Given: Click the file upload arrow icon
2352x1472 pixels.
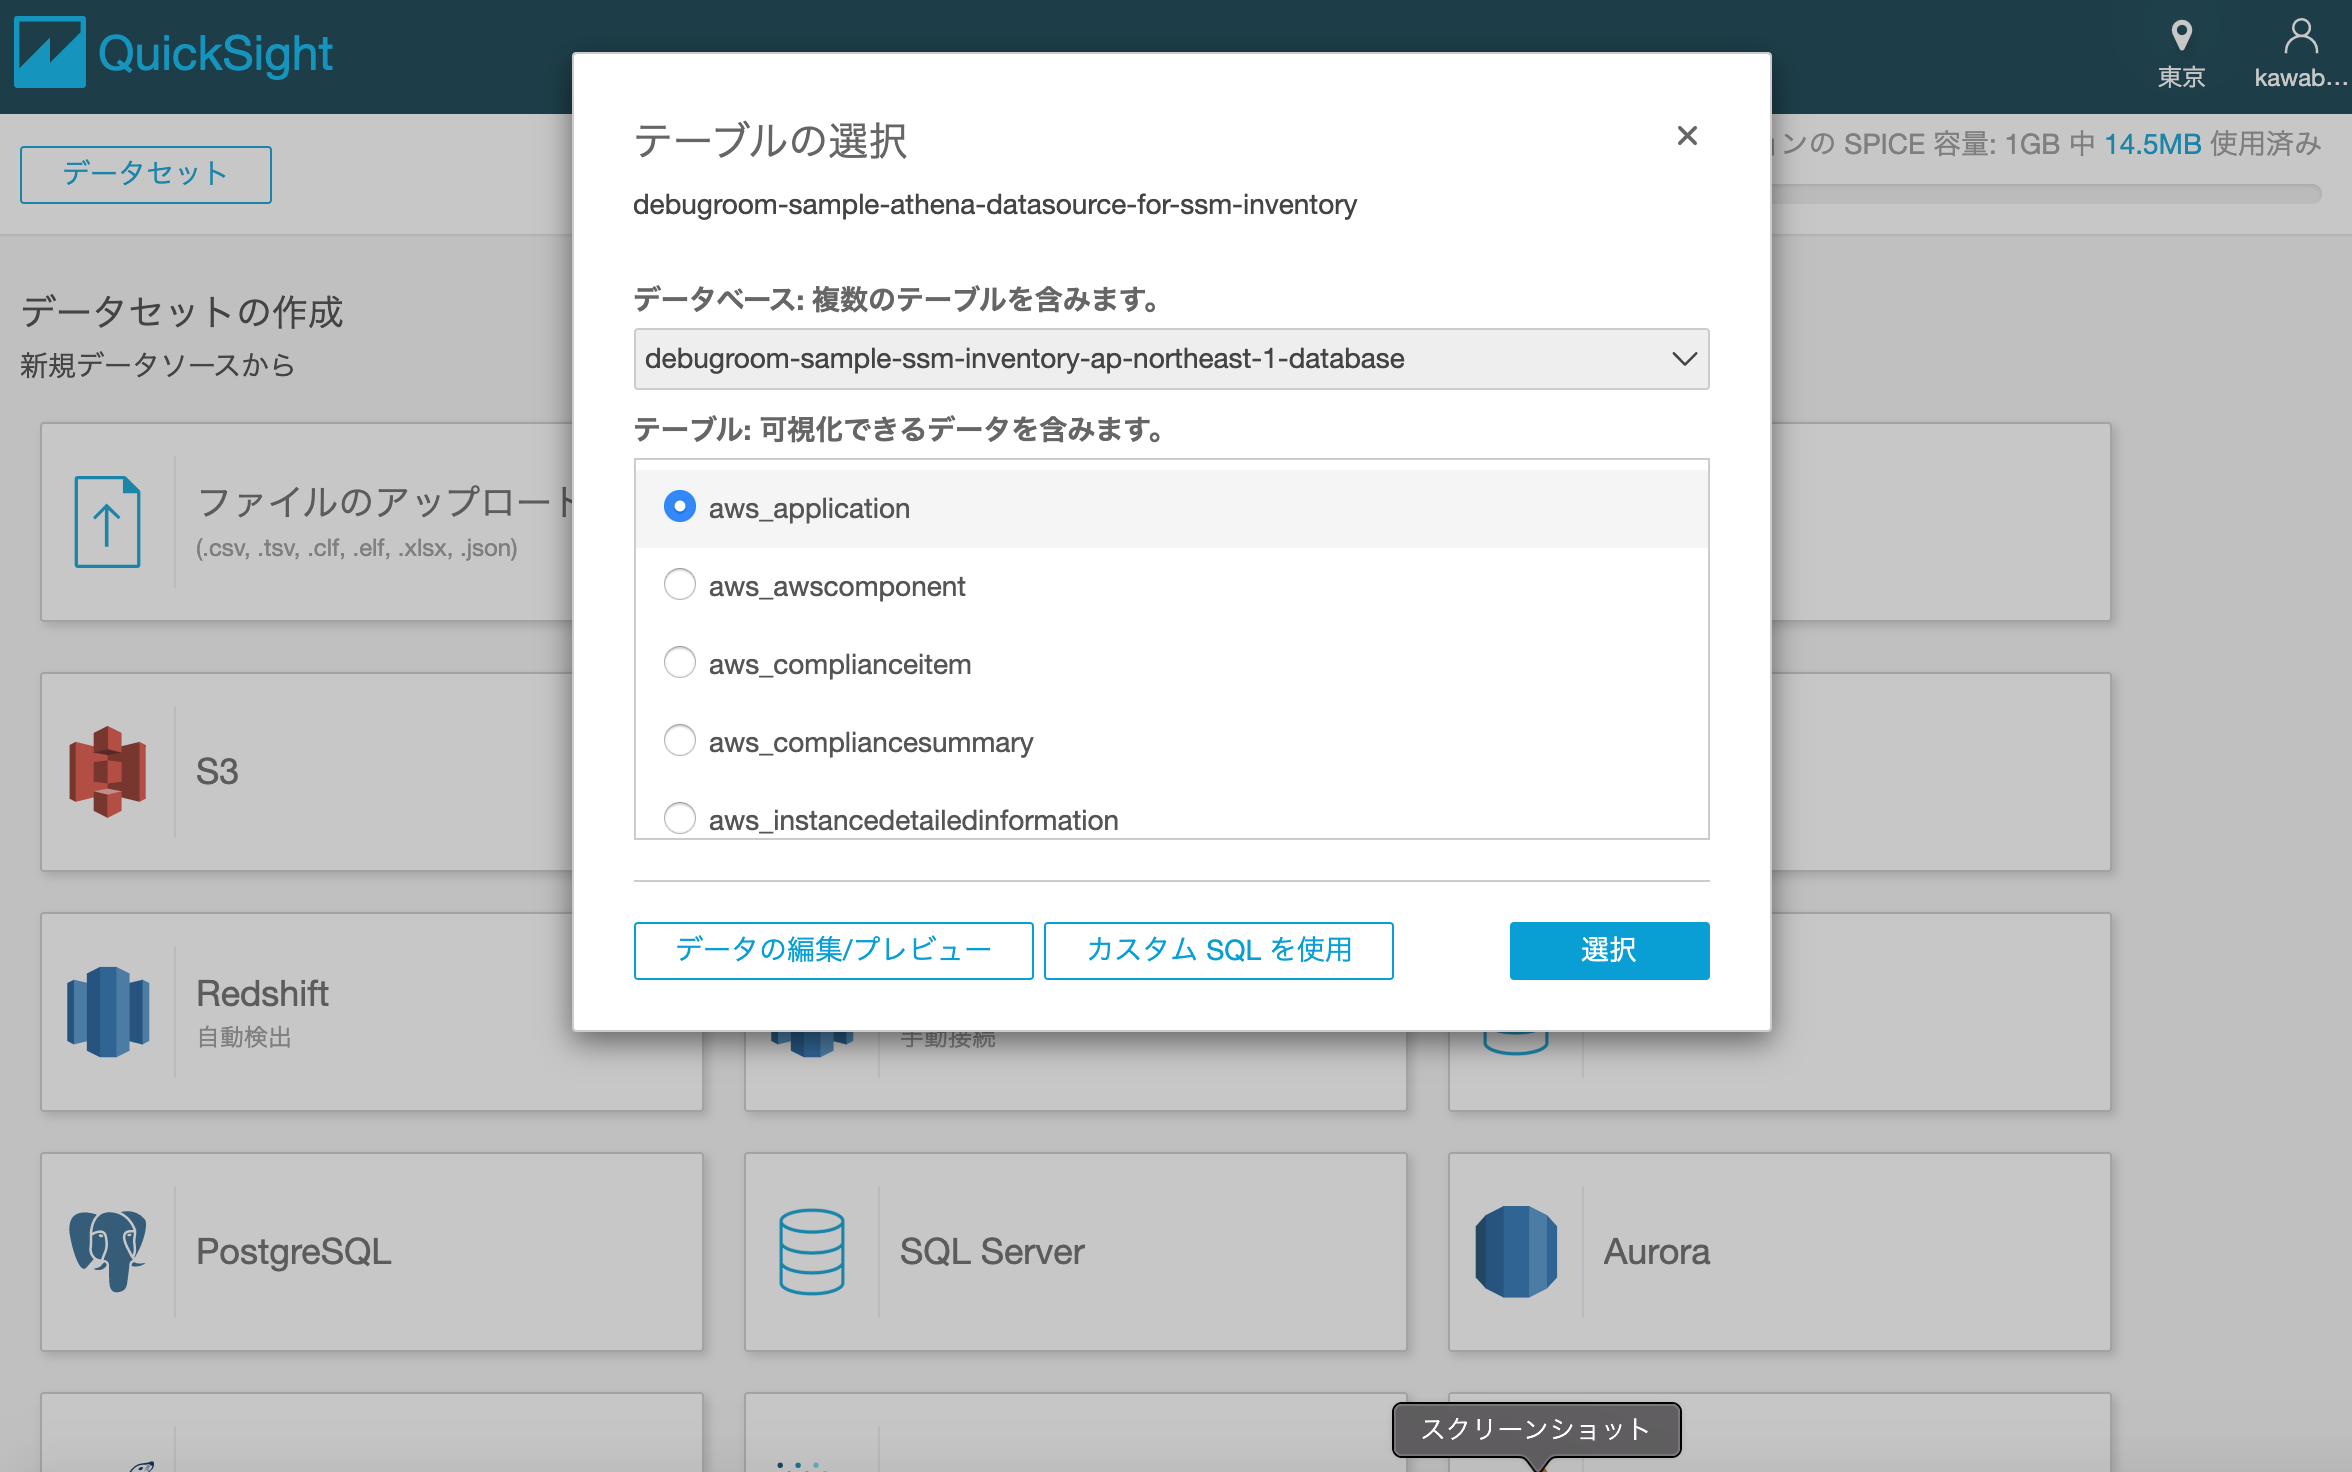Looking at the screenshot, I should (107, 522).
